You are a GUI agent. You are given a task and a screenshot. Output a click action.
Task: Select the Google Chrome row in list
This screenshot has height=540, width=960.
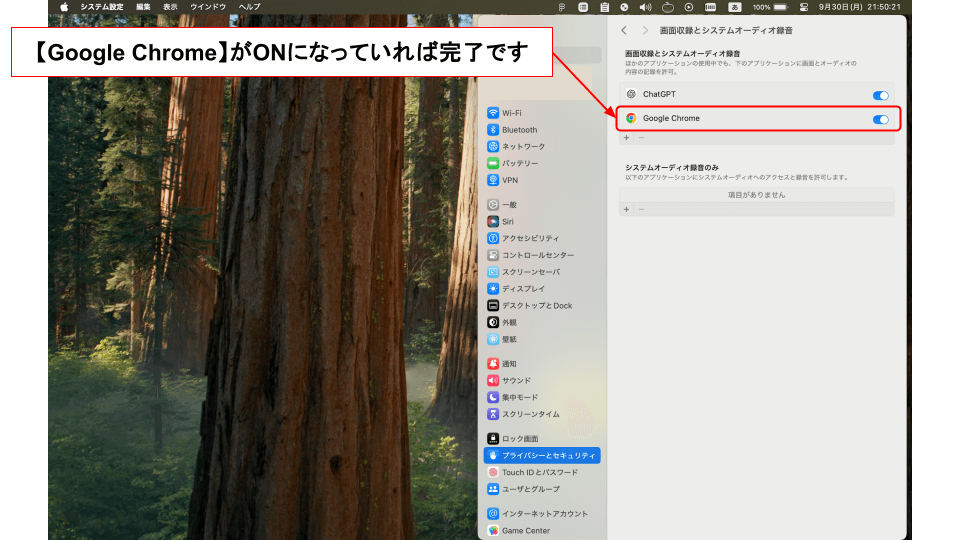click(740, 119)
